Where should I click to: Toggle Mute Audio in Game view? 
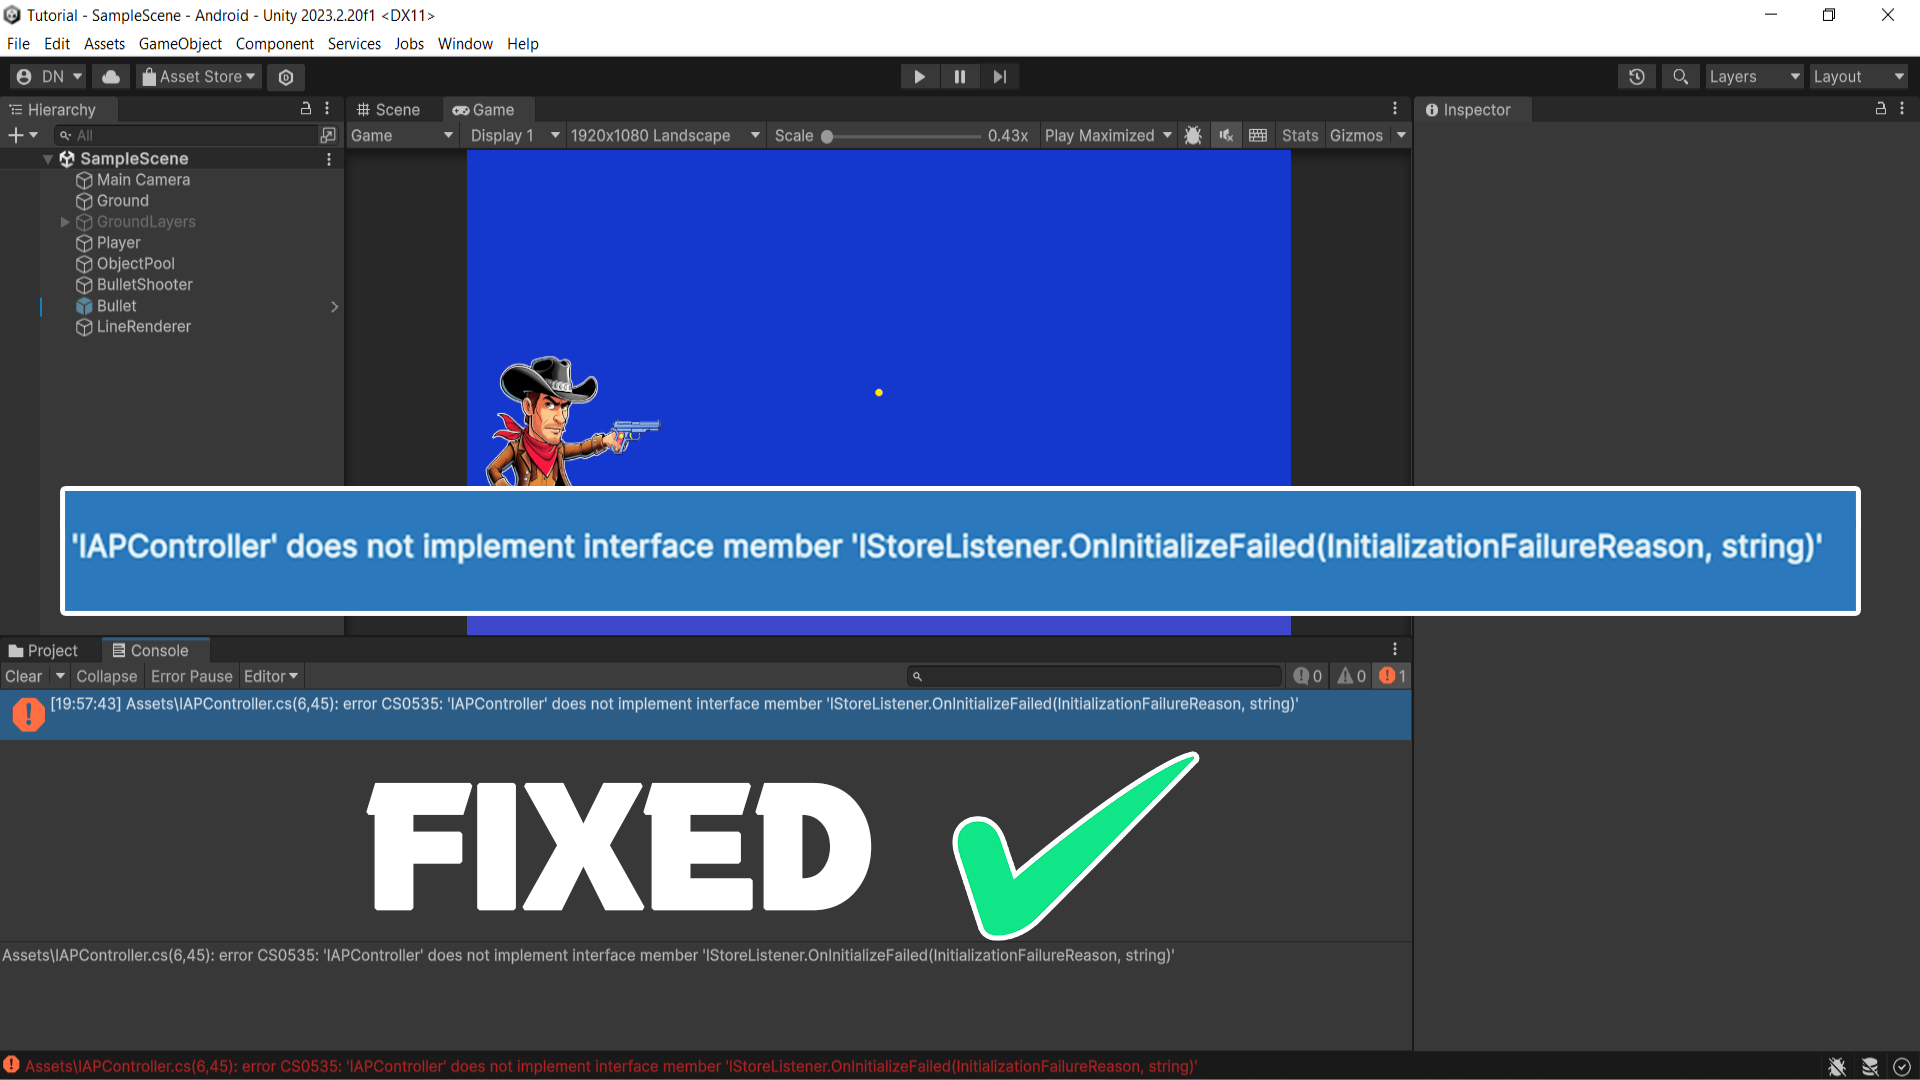pos(1226,136)
